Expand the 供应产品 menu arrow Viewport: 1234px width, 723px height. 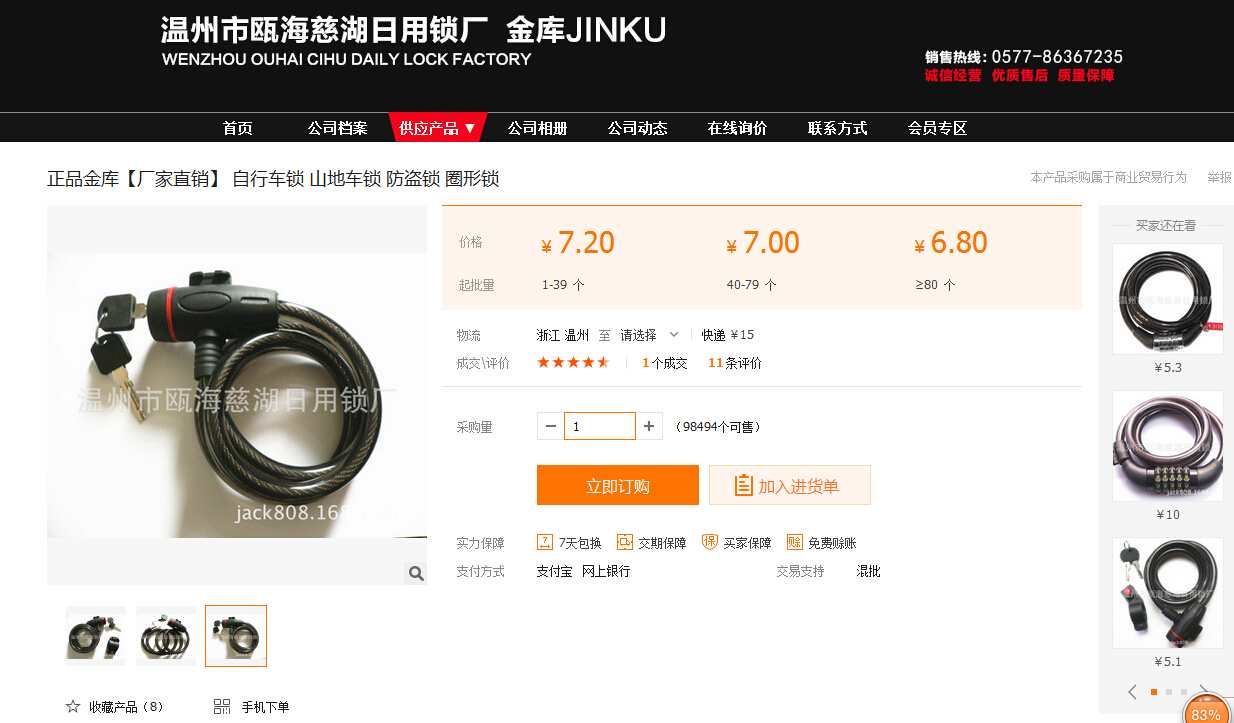[470, 128]
